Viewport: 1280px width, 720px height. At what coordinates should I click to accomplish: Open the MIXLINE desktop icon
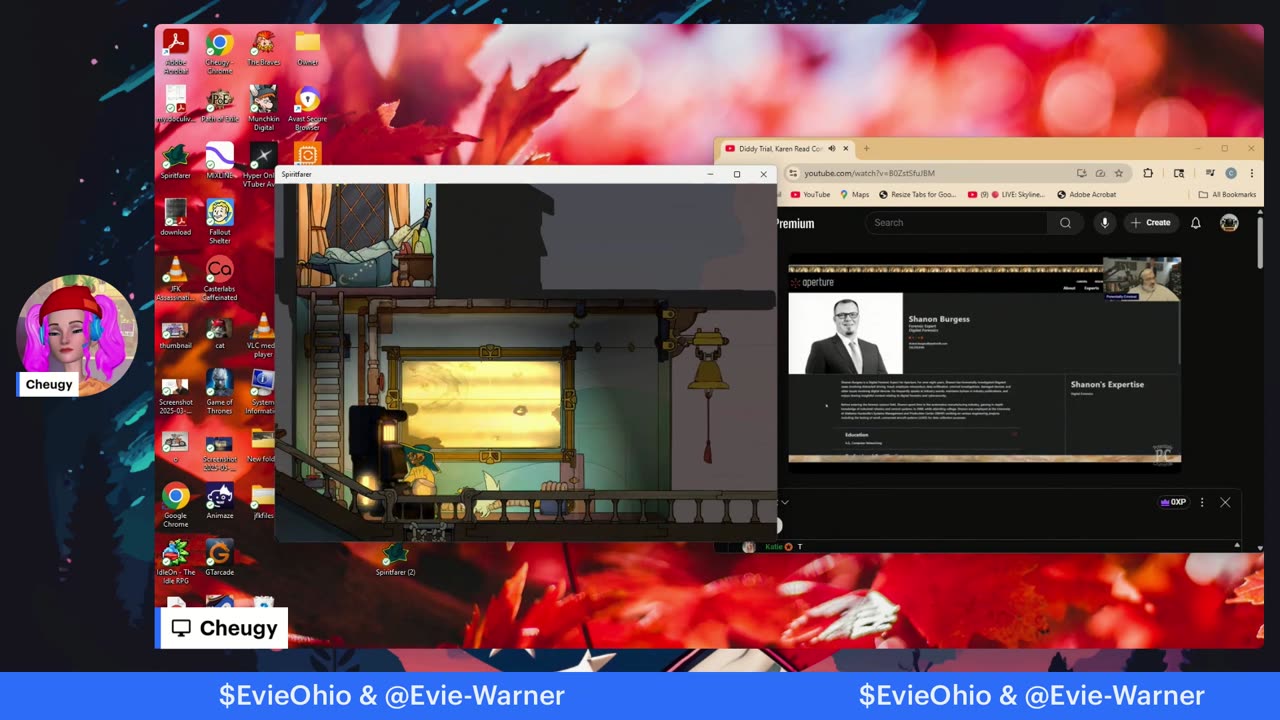[x=220, y=161]
